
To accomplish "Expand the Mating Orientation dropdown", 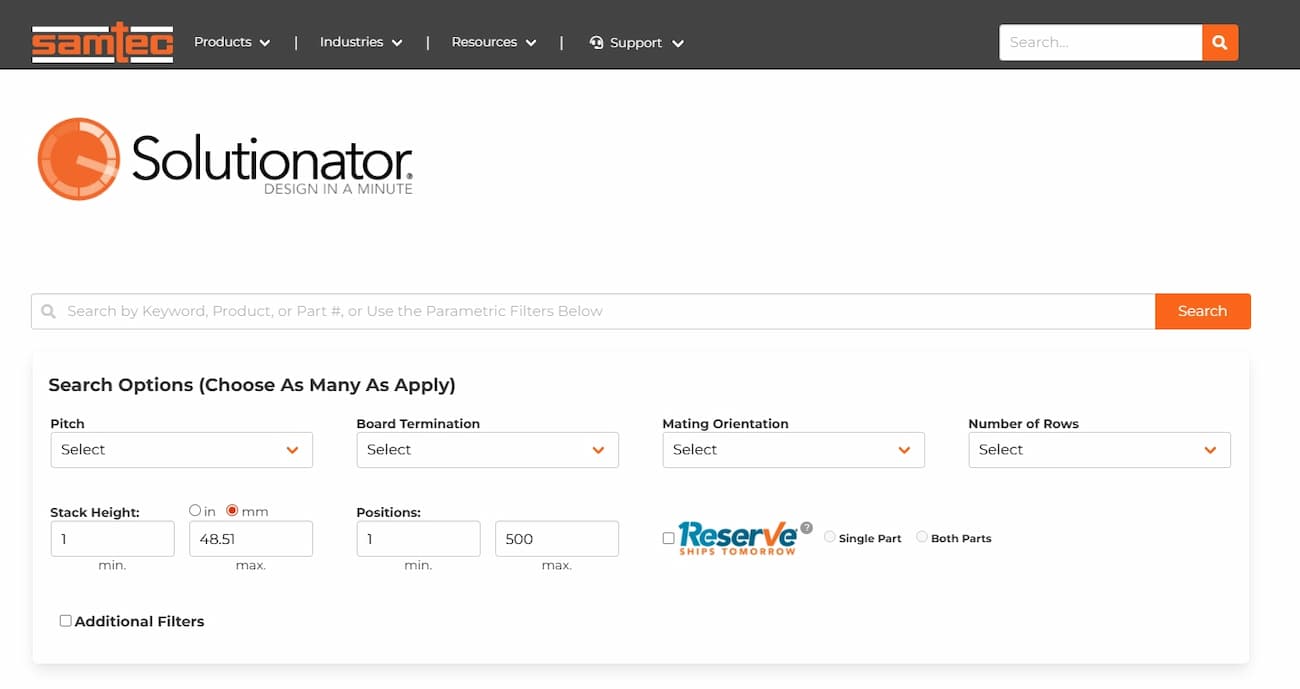I will pos(794,450).
